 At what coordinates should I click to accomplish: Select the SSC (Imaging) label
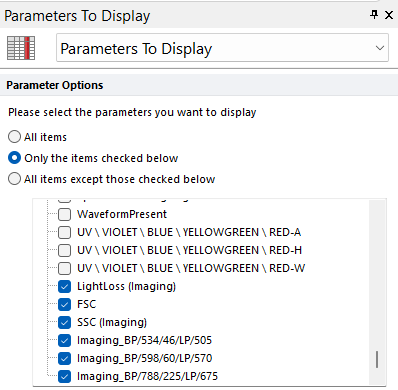(x=112, y=322)
